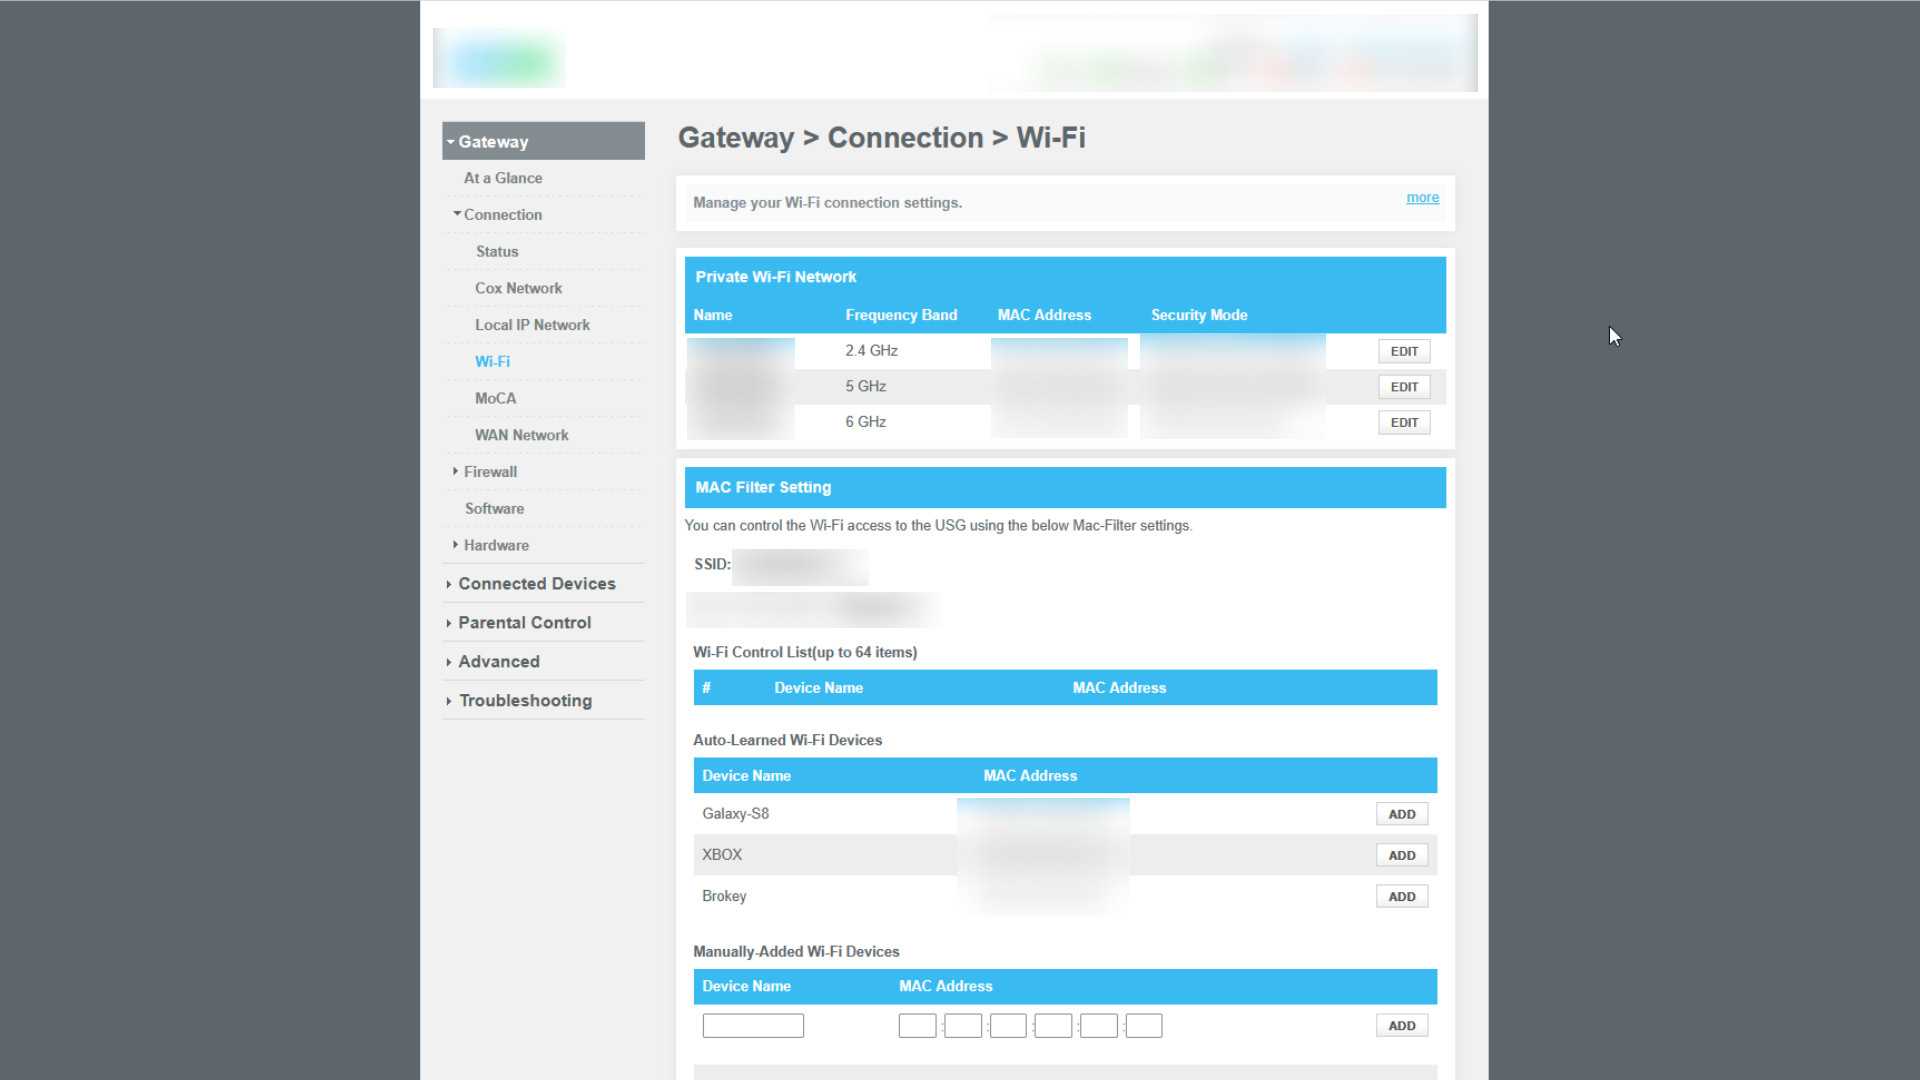The height and width of the screenshot is (1080, 1920).
Task: Click the Brokey device name
Action: tap(724, 897)
